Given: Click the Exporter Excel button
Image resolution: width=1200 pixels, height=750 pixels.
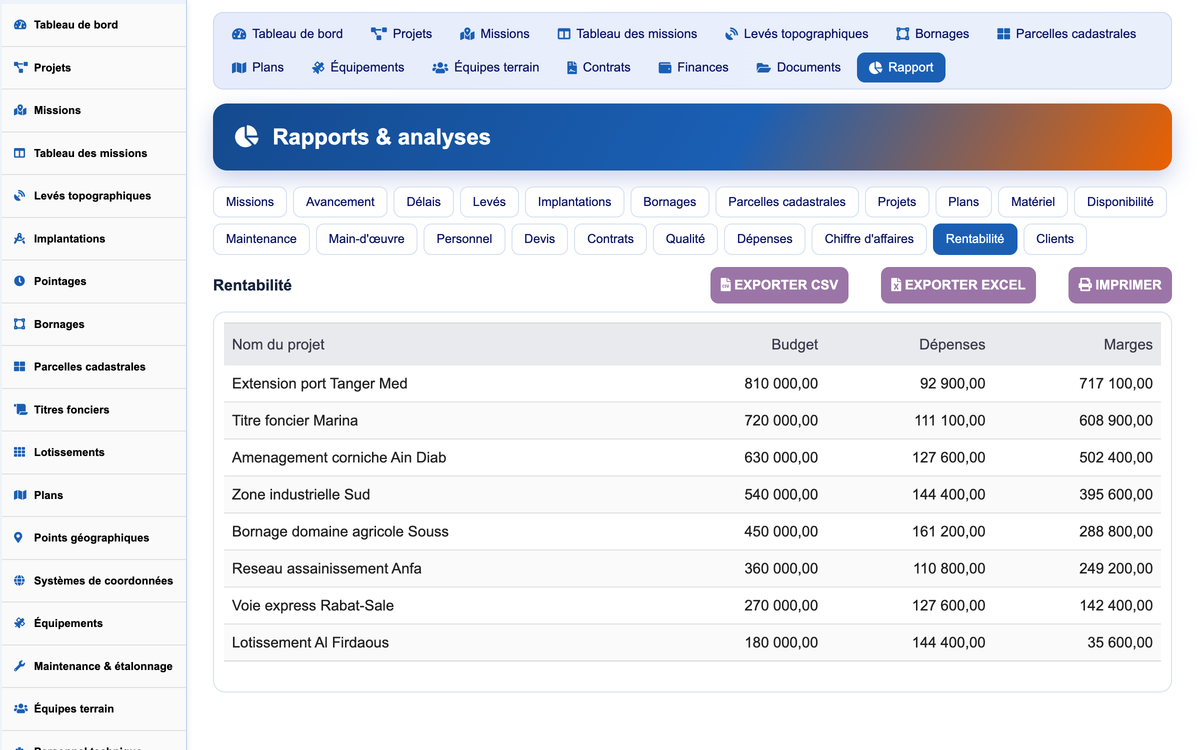Looking at the screenshot, I should tap(958, 285).
